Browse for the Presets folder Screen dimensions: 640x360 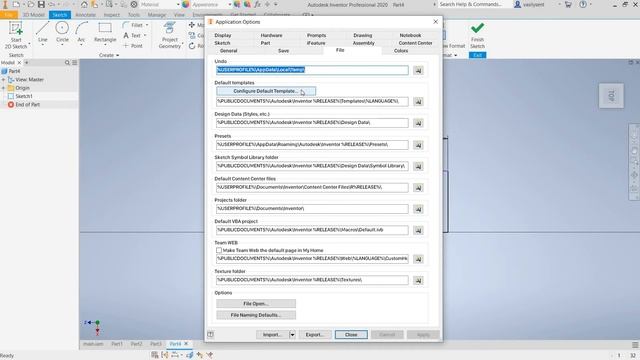click(x=418, y=145)
